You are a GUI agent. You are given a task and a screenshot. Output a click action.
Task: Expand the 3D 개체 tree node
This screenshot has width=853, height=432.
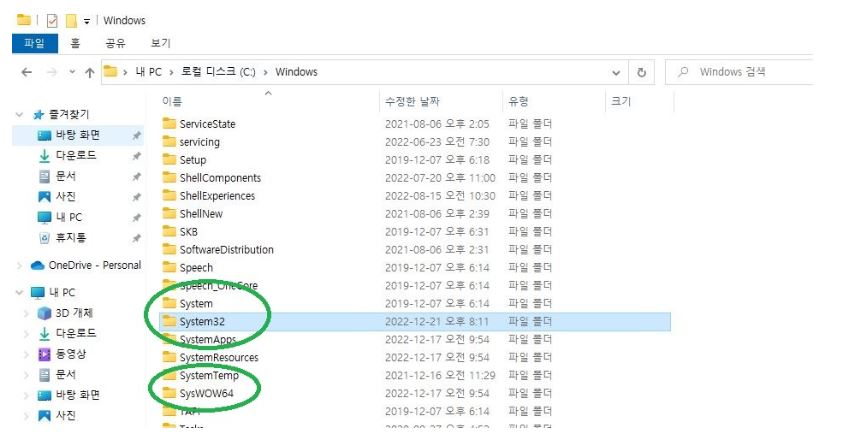26,313
